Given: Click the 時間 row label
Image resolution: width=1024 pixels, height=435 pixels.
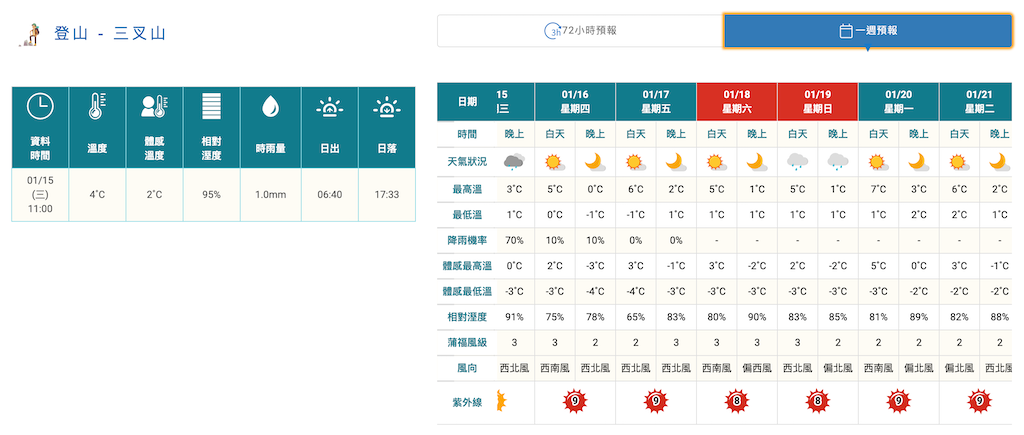Looking at the screenshot, I should click(x=467, y=135).
